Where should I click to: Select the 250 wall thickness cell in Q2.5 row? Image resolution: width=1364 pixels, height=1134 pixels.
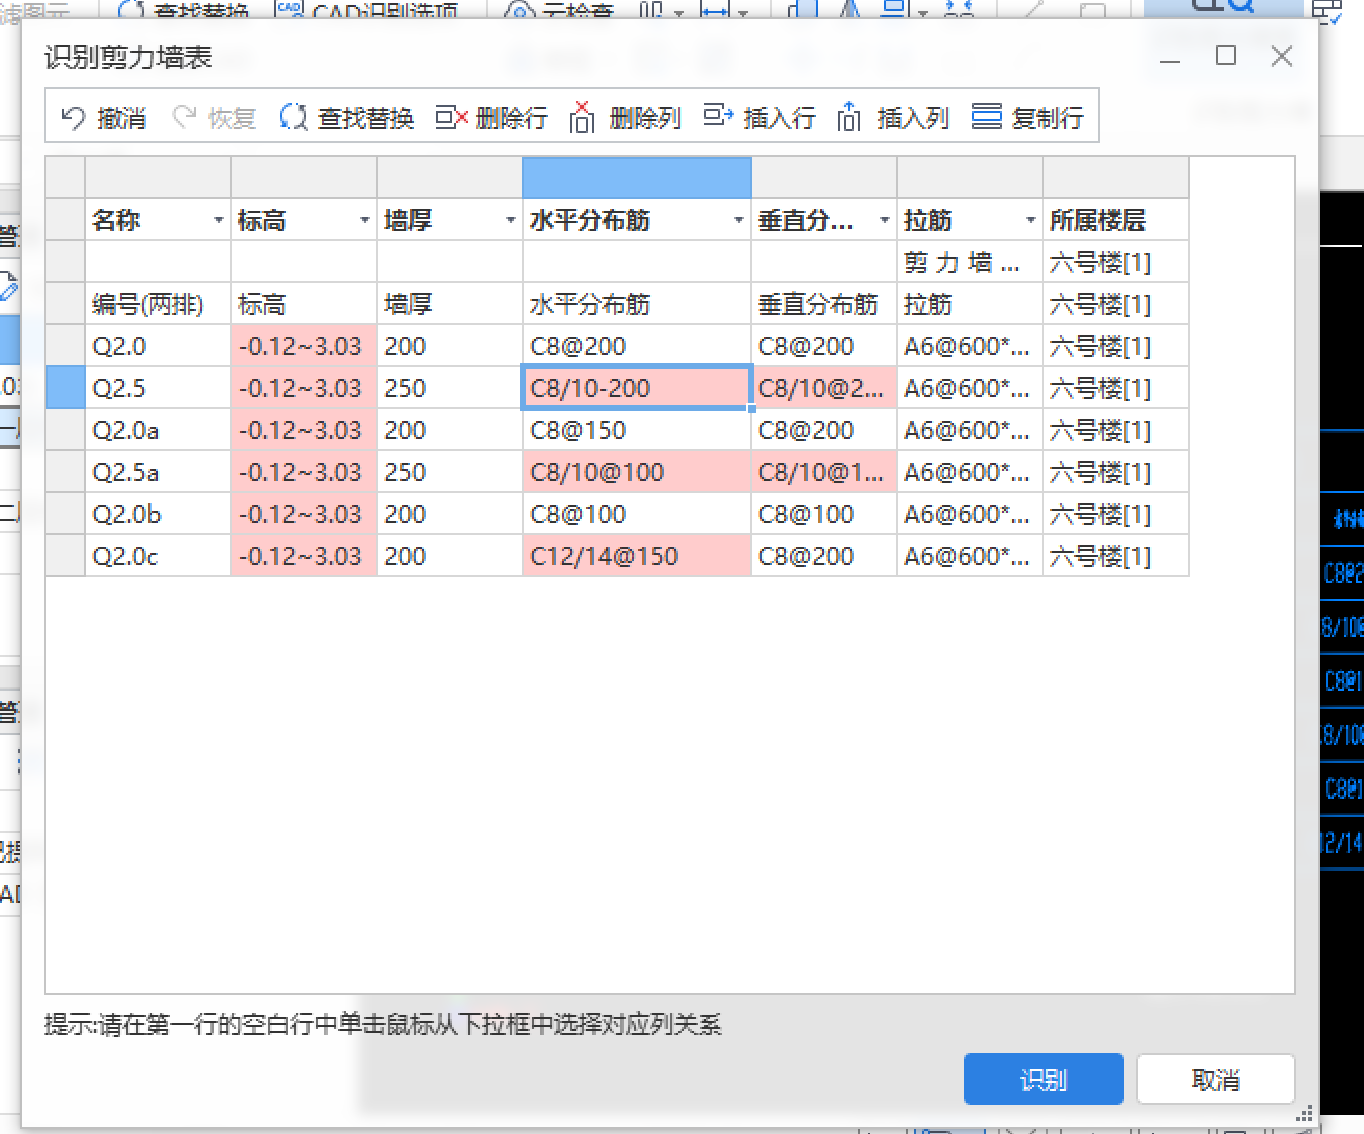click(450, 388)
